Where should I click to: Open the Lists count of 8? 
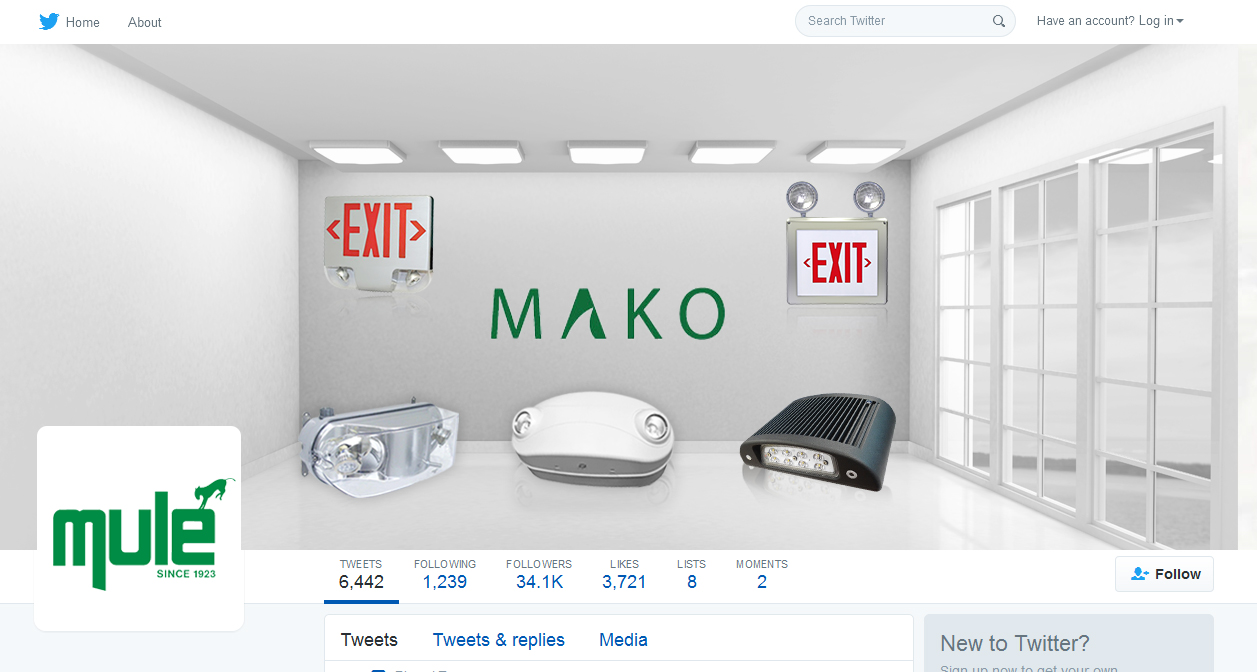(x=691, y=575)
